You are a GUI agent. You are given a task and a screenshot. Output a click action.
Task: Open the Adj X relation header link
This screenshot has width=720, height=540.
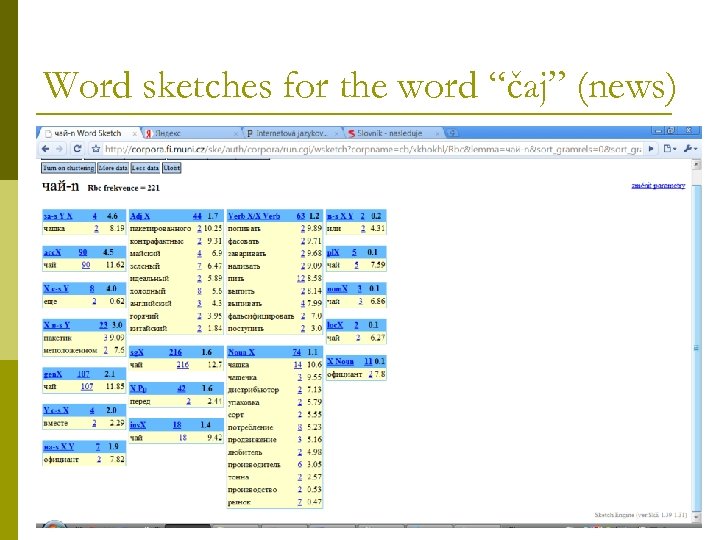tap(140, 216)
